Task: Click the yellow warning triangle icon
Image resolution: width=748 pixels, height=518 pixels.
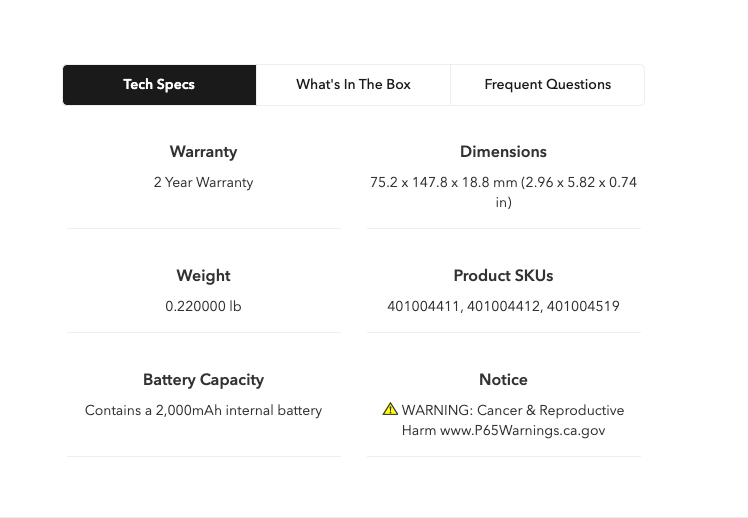Action: tap(390, 409)
